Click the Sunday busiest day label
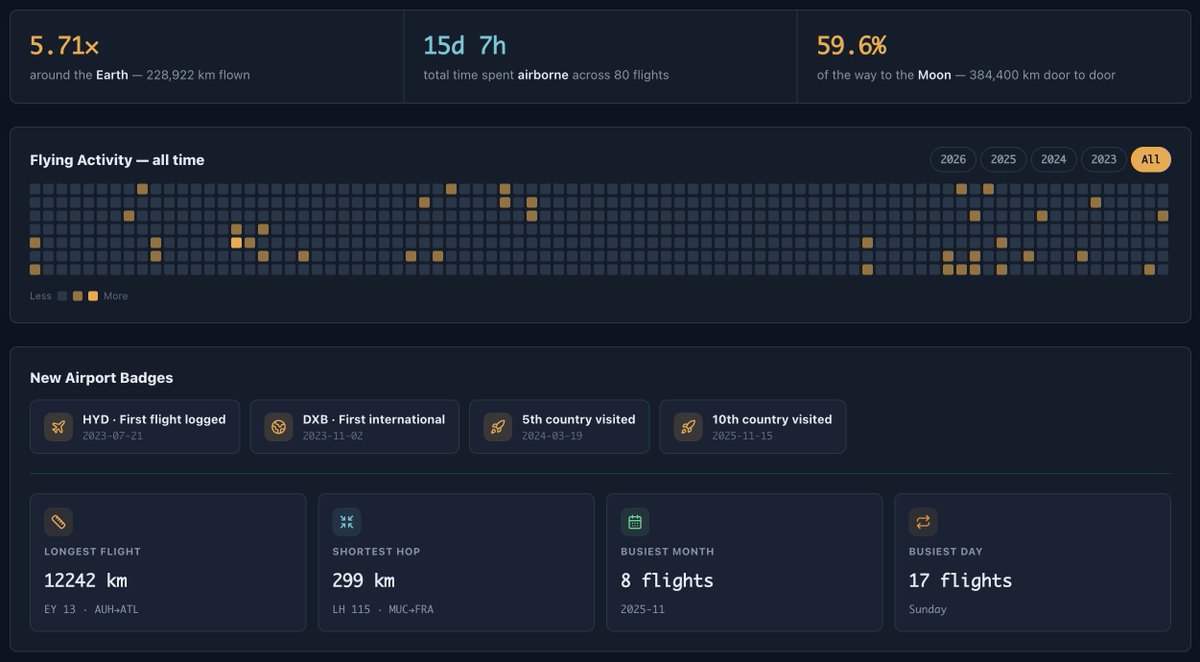This screenshot has width=1200, height=662. 928,609
